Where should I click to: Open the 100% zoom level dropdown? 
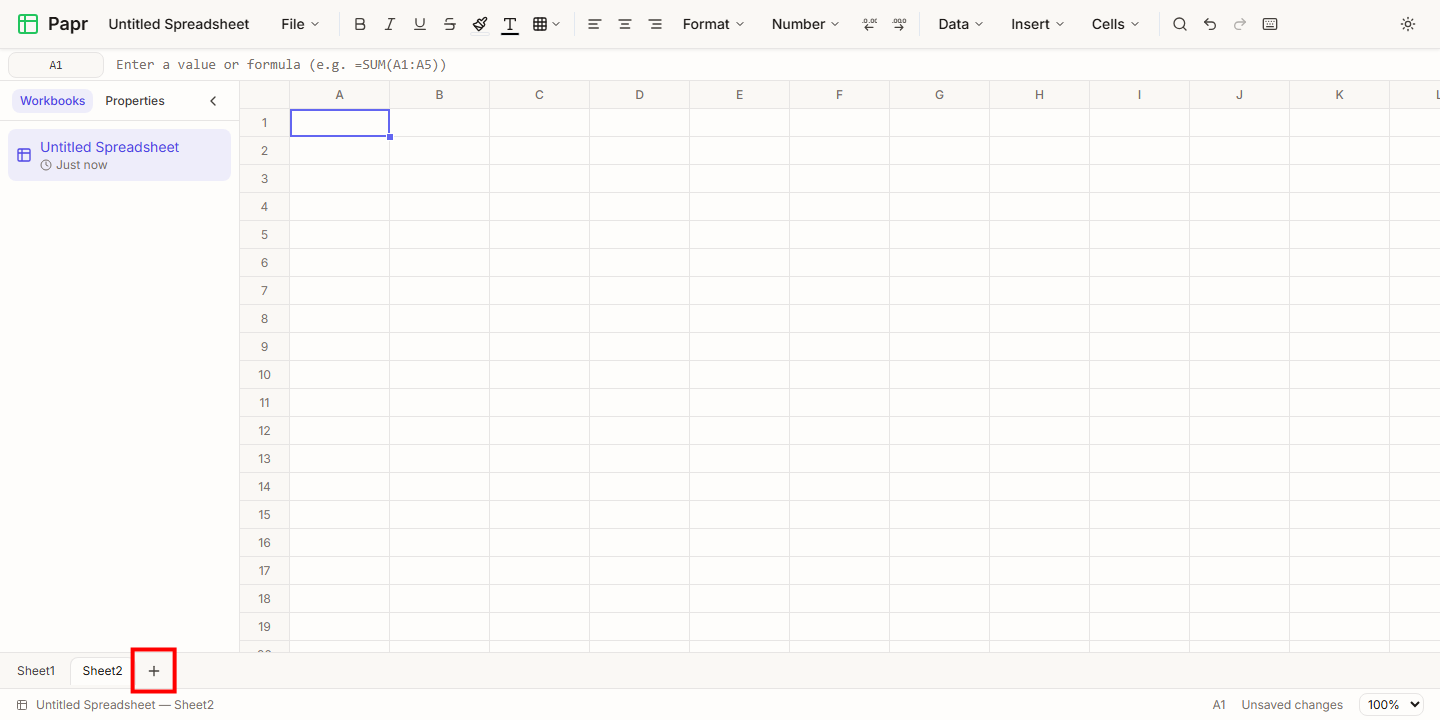(1391, 705)
